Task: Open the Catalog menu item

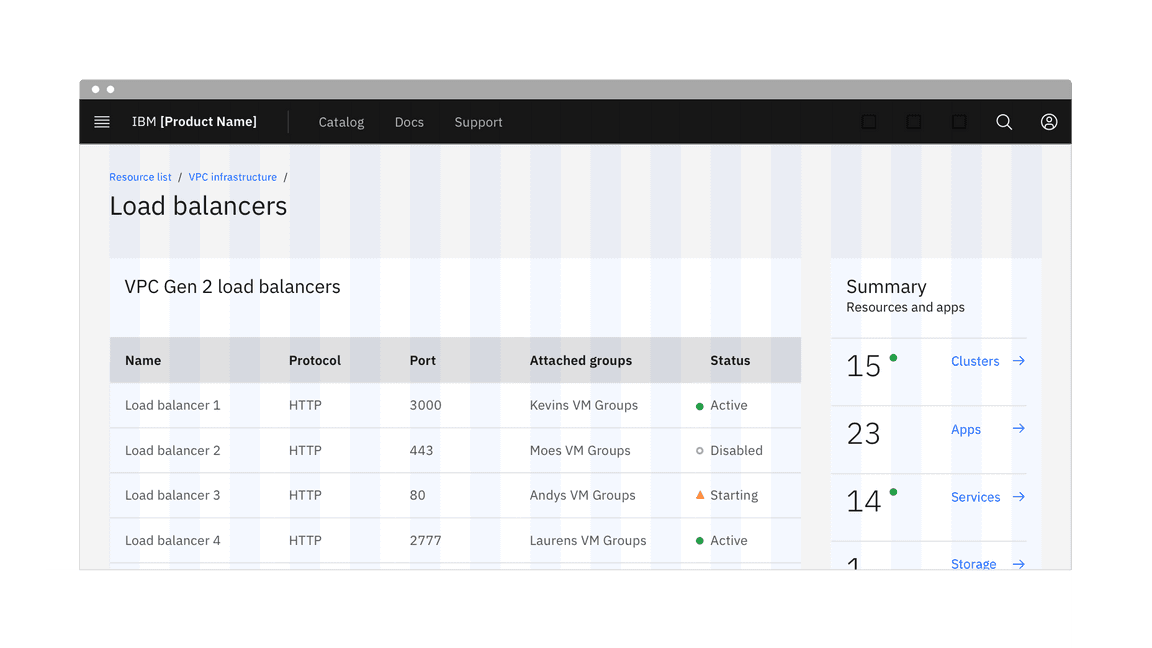Action: (x=341, y=122)
